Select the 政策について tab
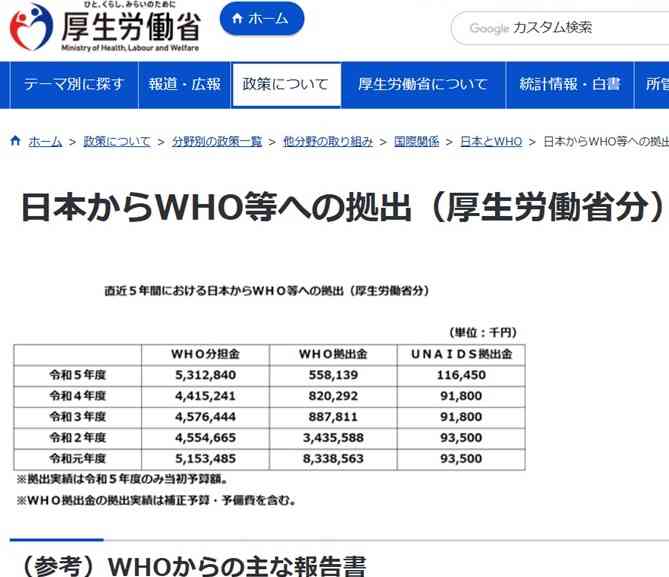 coord(285,85)
